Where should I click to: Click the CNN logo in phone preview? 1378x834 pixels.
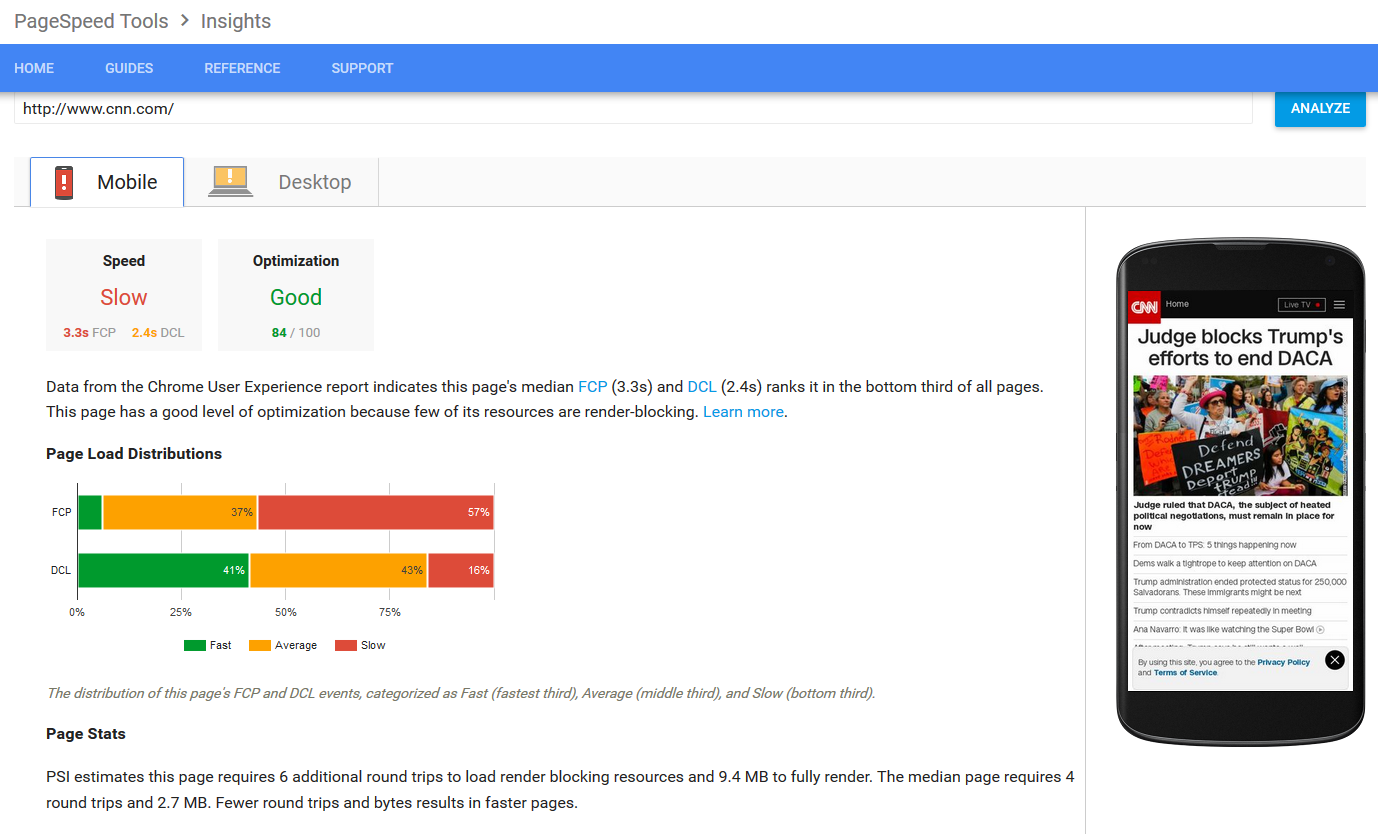coord(1144,306)
